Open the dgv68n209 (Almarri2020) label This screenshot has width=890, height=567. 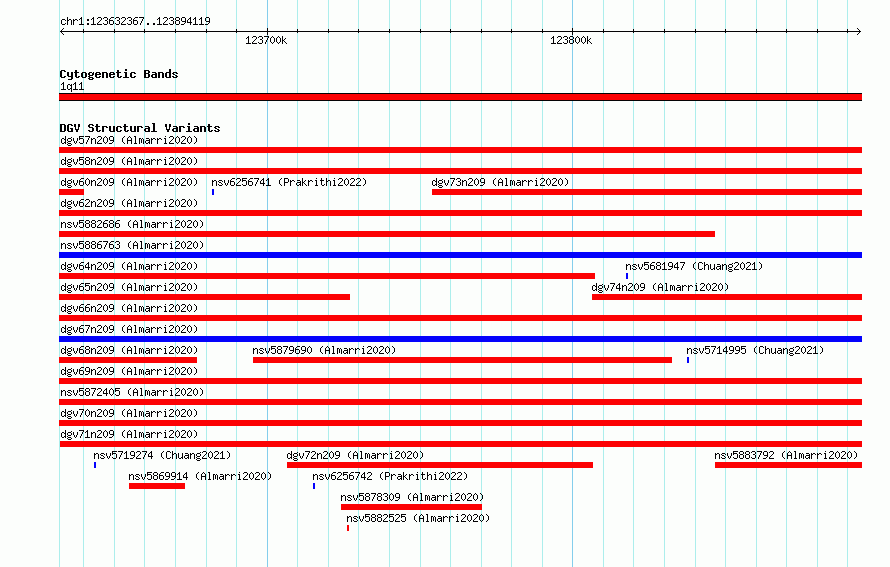tap(129, 350)
